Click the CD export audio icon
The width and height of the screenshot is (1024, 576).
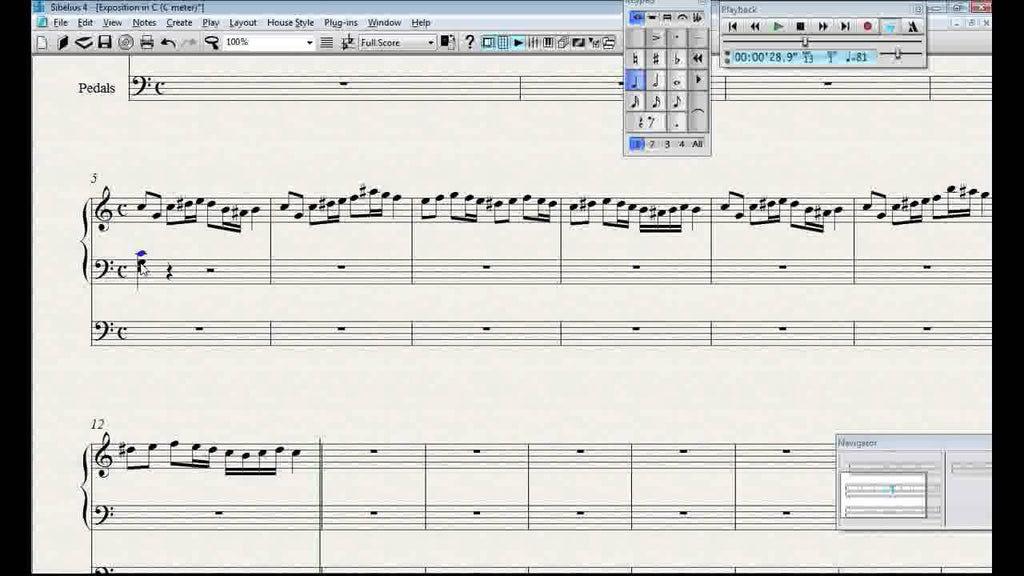click(125, 42)
